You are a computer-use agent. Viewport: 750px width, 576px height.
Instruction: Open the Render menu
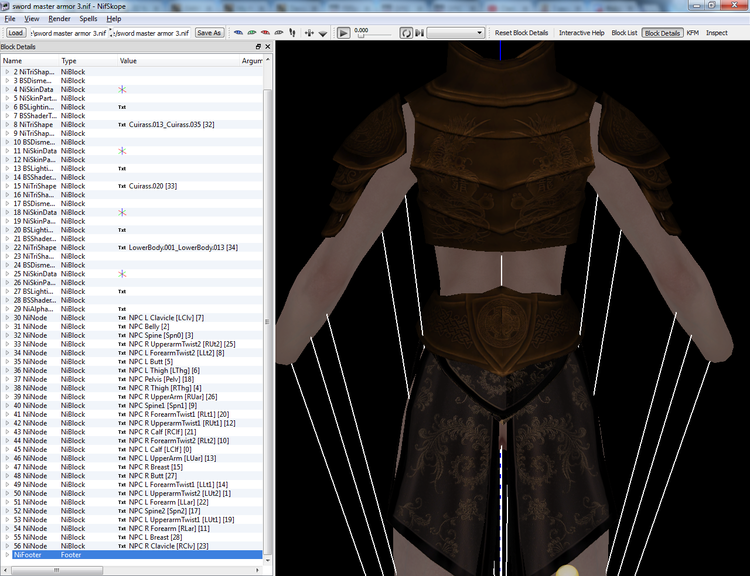click(x=59, y=19)
